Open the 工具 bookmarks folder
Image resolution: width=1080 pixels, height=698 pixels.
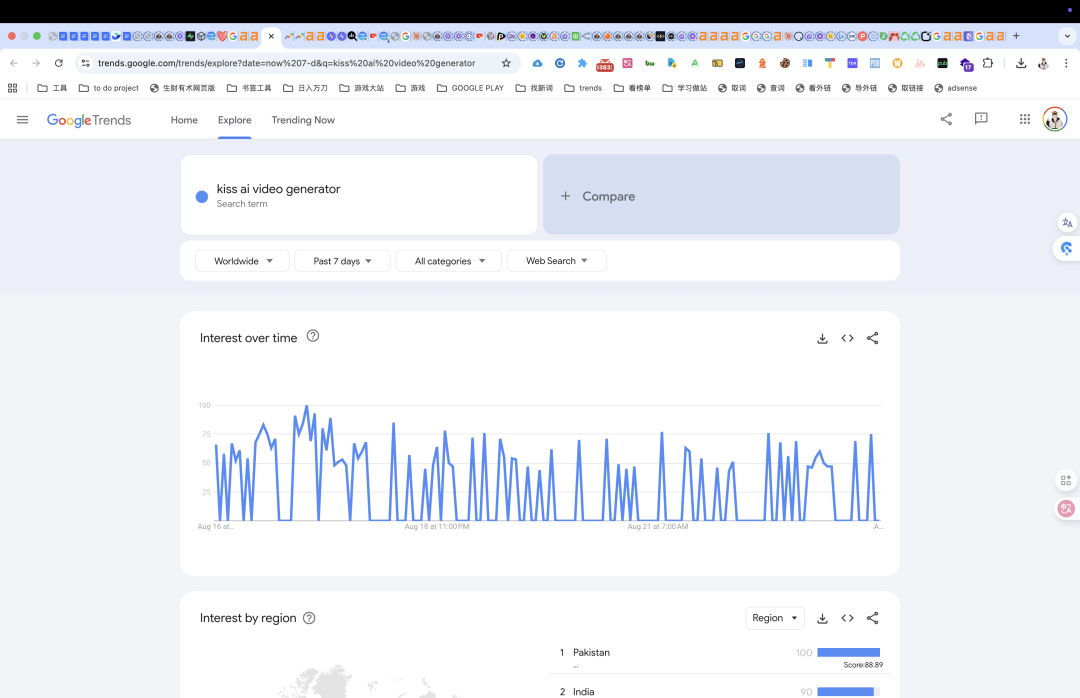point(52,88)
